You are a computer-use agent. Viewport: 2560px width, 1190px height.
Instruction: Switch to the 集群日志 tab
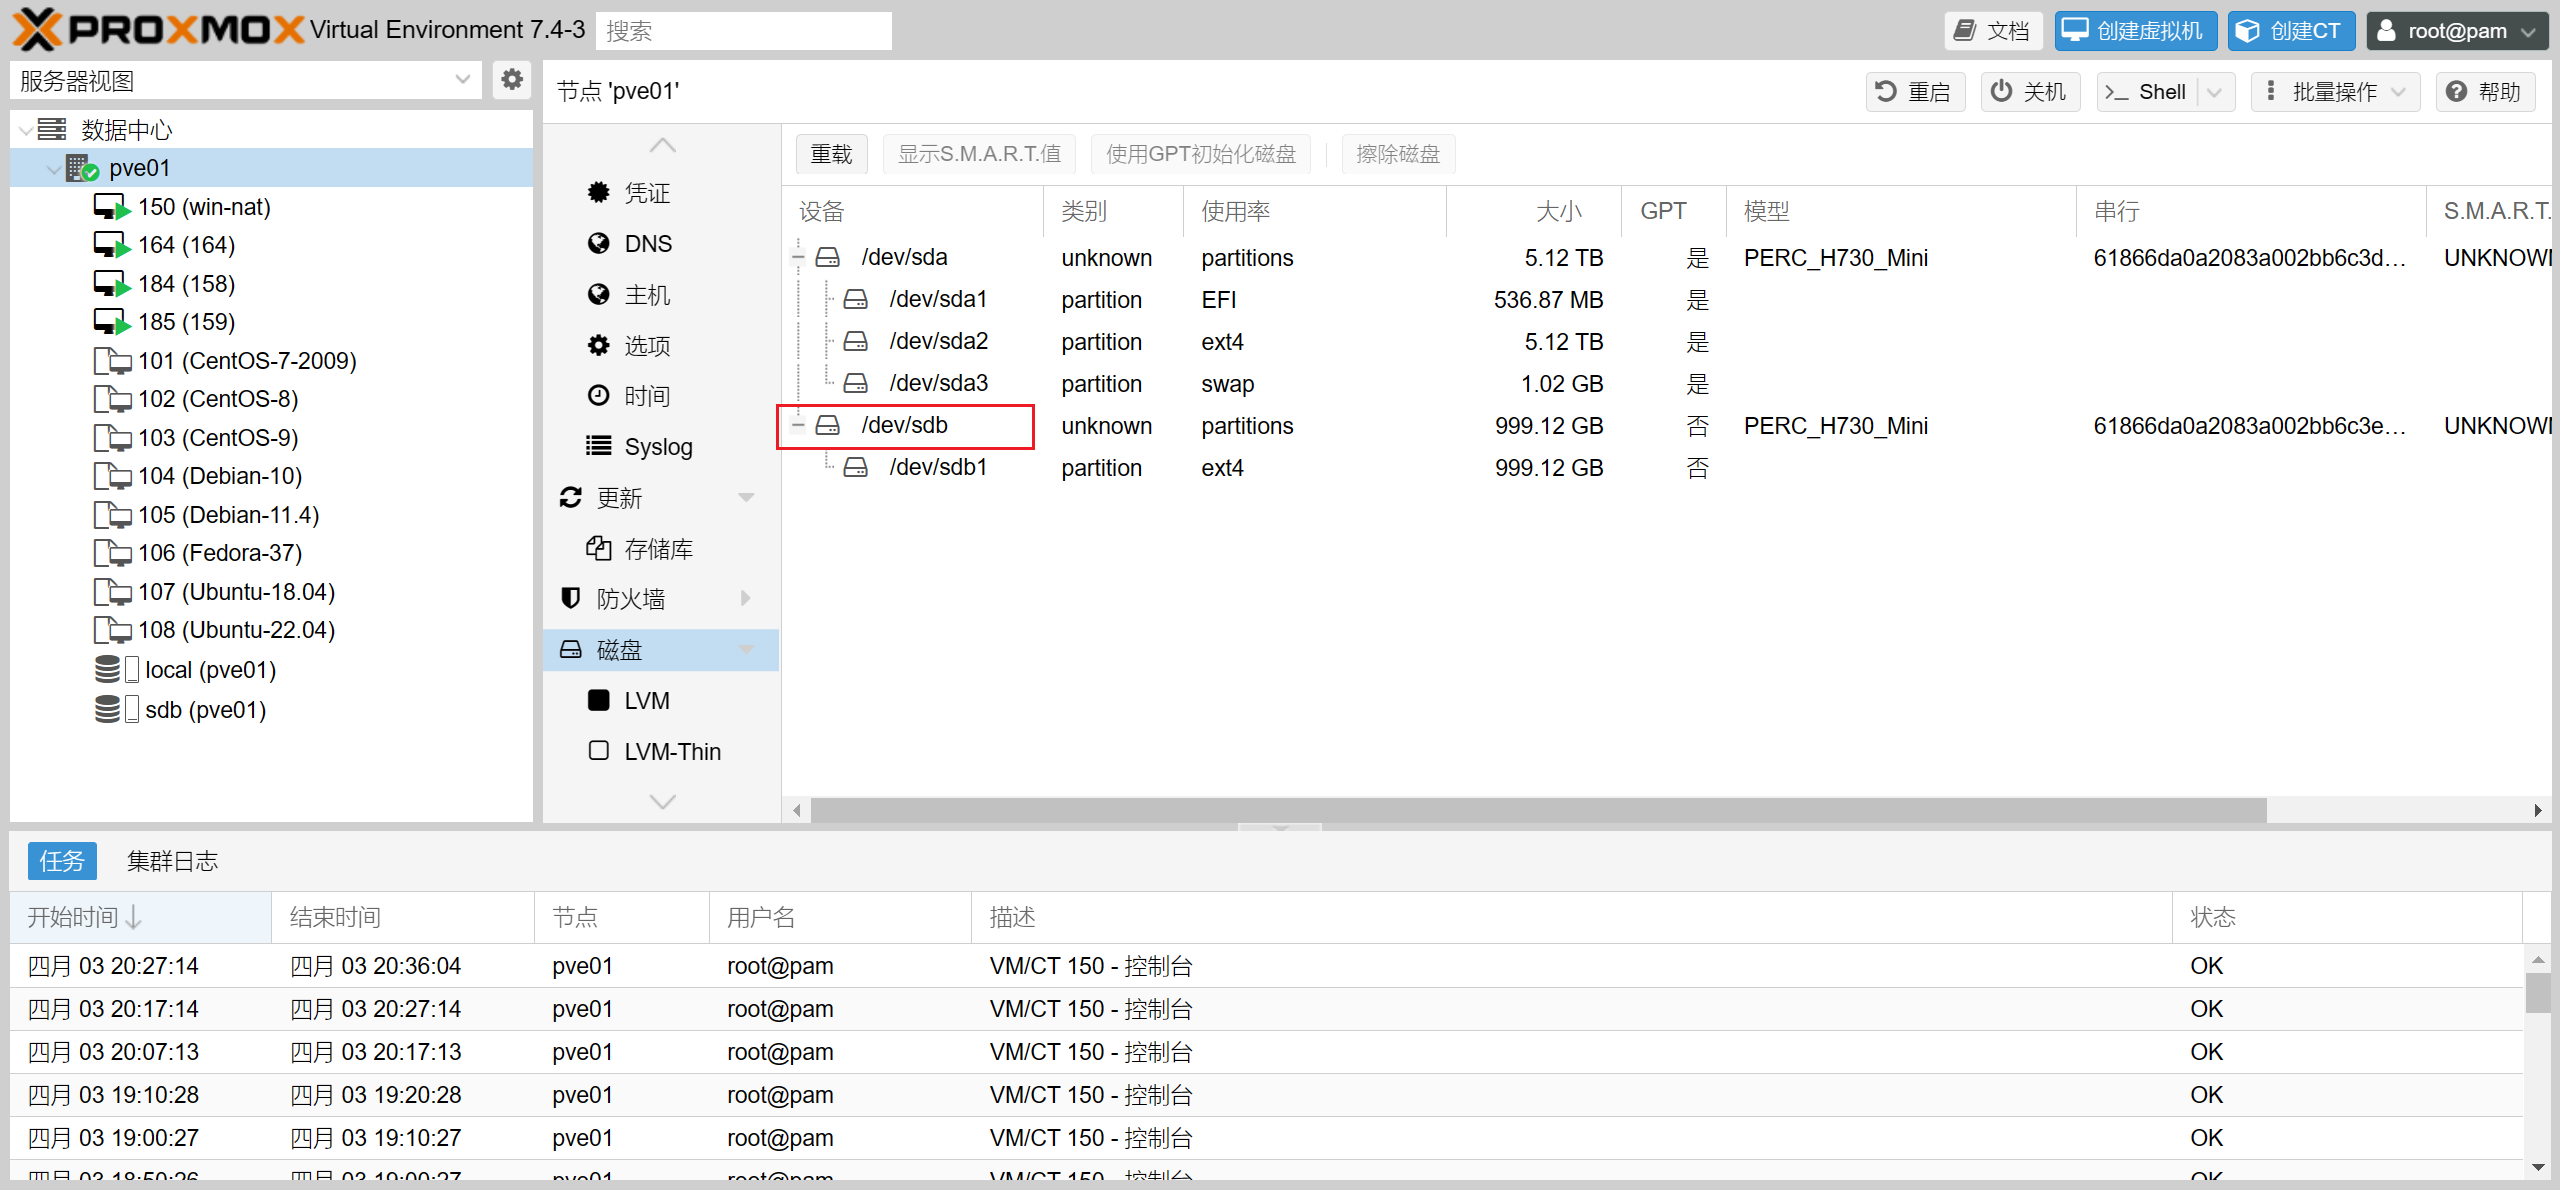(172, 861)
